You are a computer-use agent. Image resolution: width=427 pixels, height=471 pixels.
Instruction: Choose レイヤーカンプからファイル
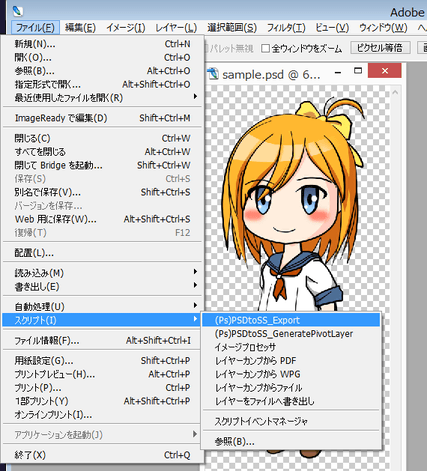pos(291,388)
